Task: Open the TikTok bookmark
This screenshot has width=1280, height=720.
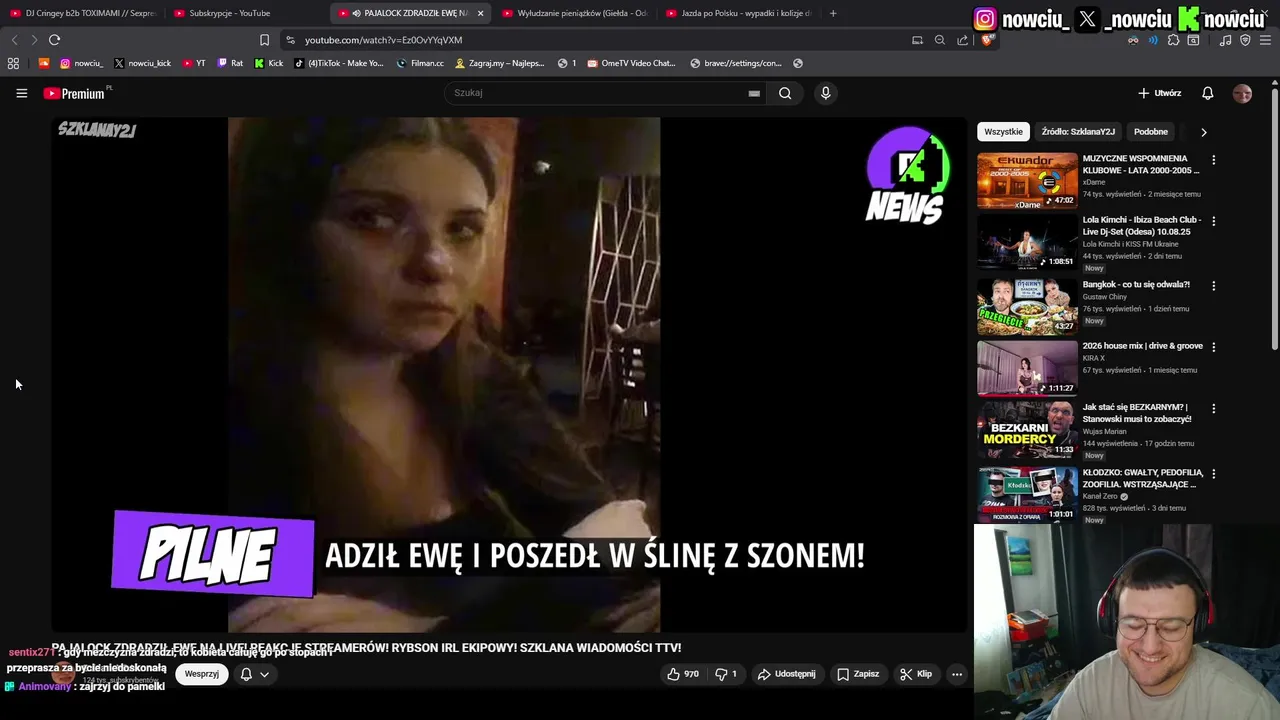Action: 338,63
